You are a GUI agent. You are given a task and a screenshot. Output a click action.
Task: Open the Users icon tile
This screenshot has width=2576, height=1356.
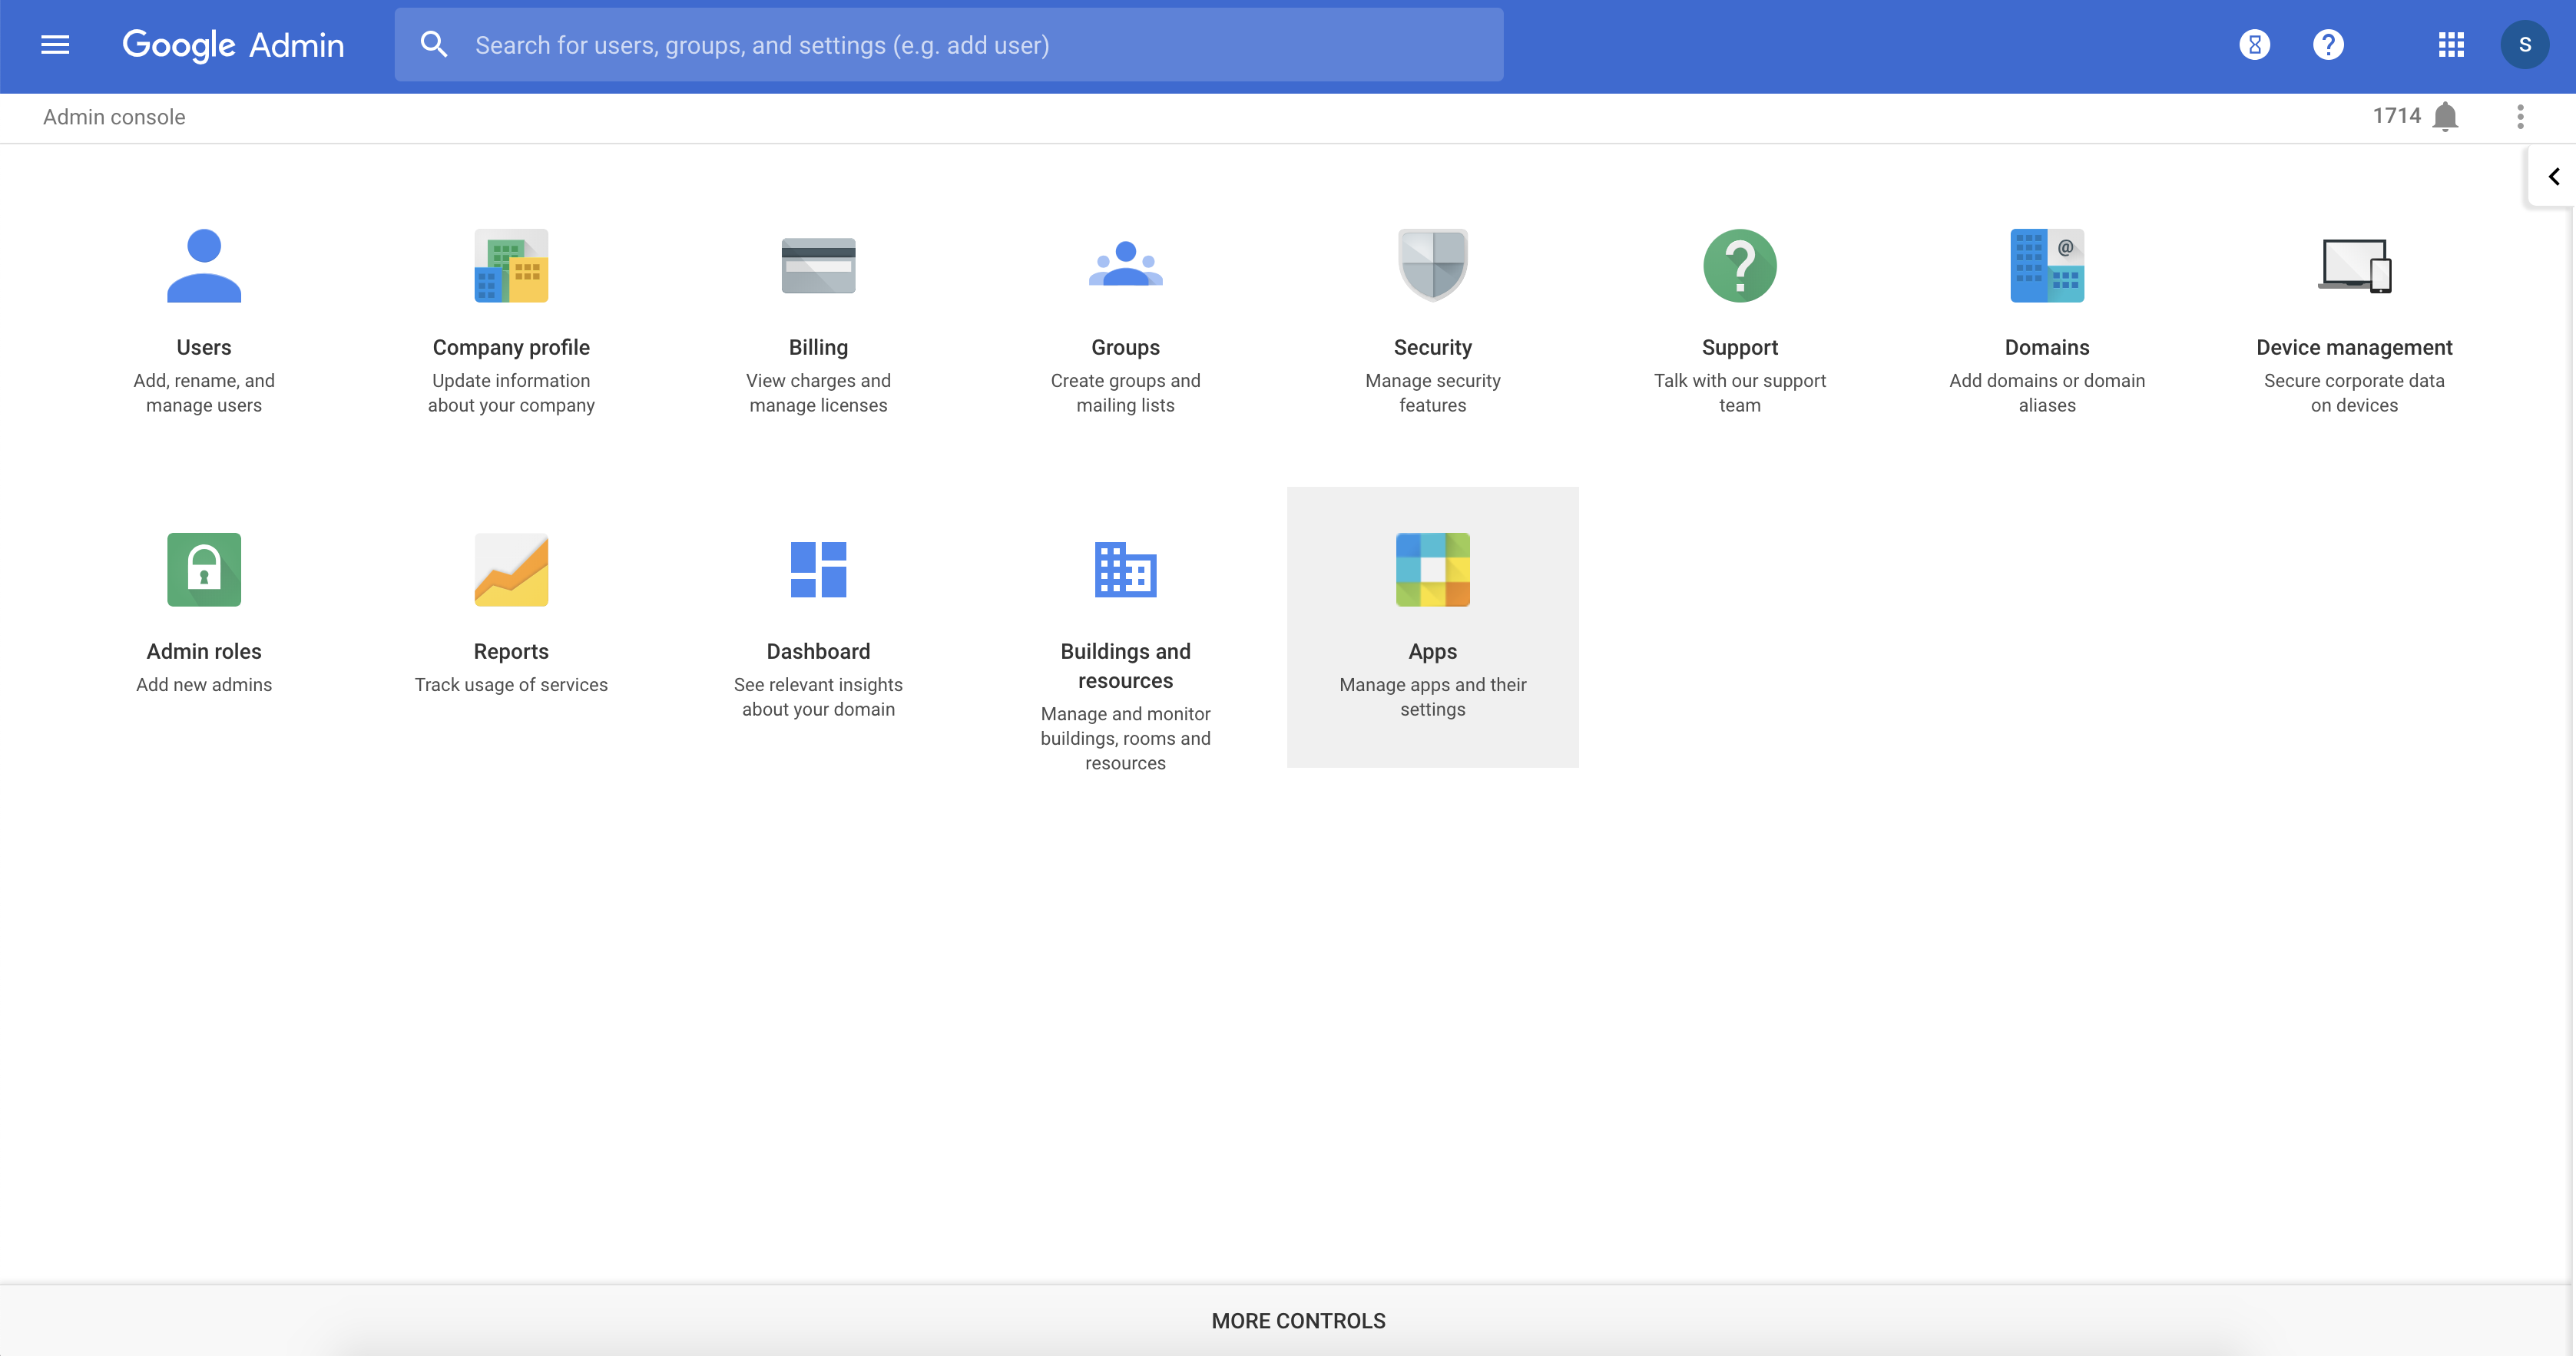pyautogui.click(x=204, y=266)
